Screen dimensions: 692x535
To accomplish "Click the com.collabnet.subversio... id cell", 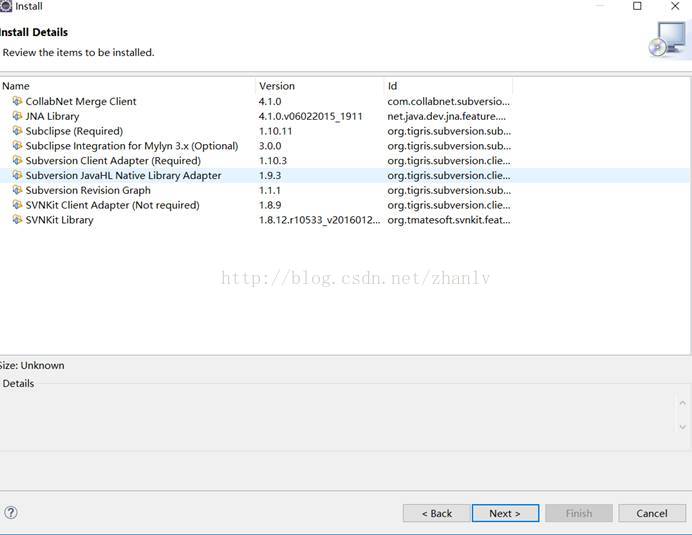I will coord(448,101).
